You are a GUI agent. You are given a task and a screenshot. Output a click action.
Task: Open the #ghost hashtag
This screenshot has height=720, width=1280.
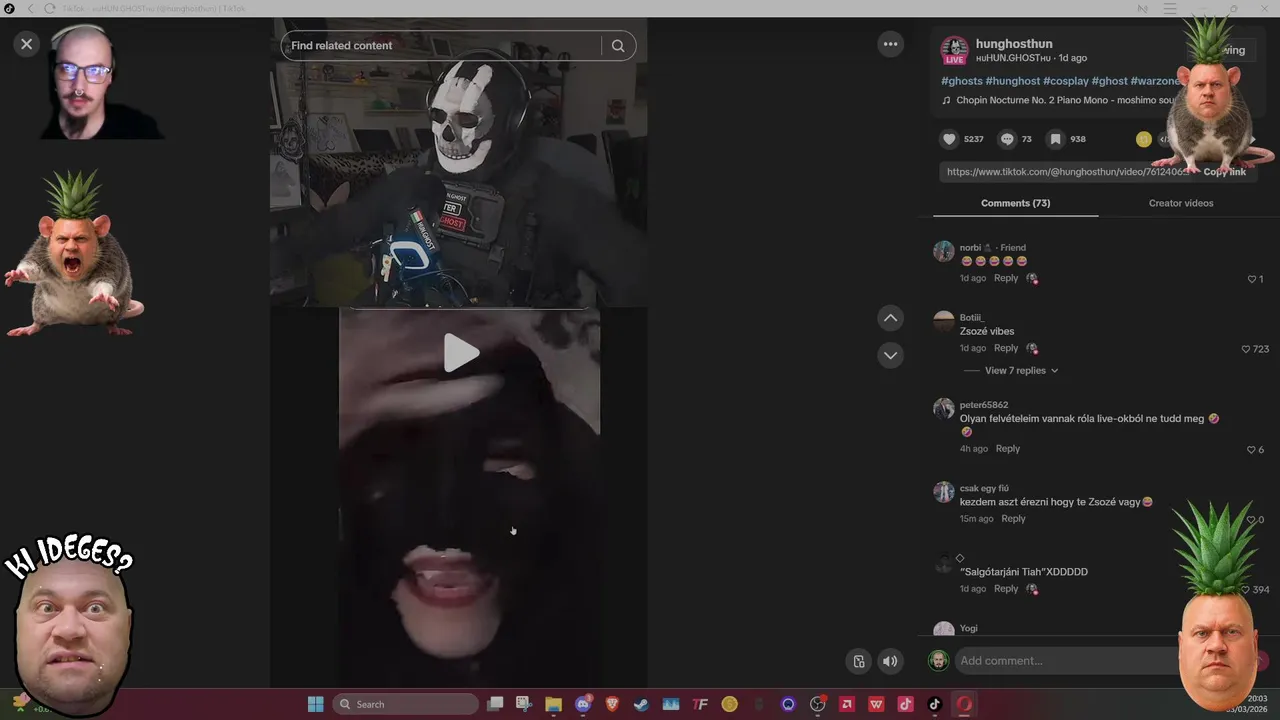pos(1109,81)
